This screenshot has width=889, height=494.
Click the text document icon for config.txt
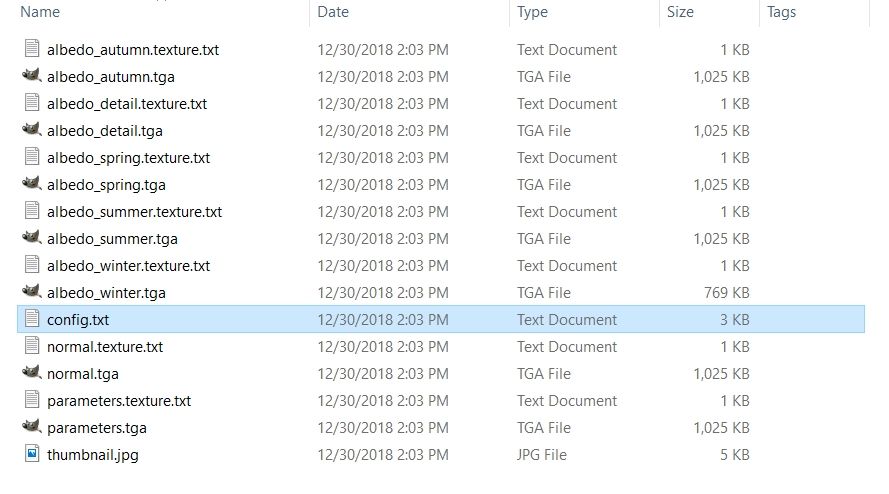tap(31, 320)
